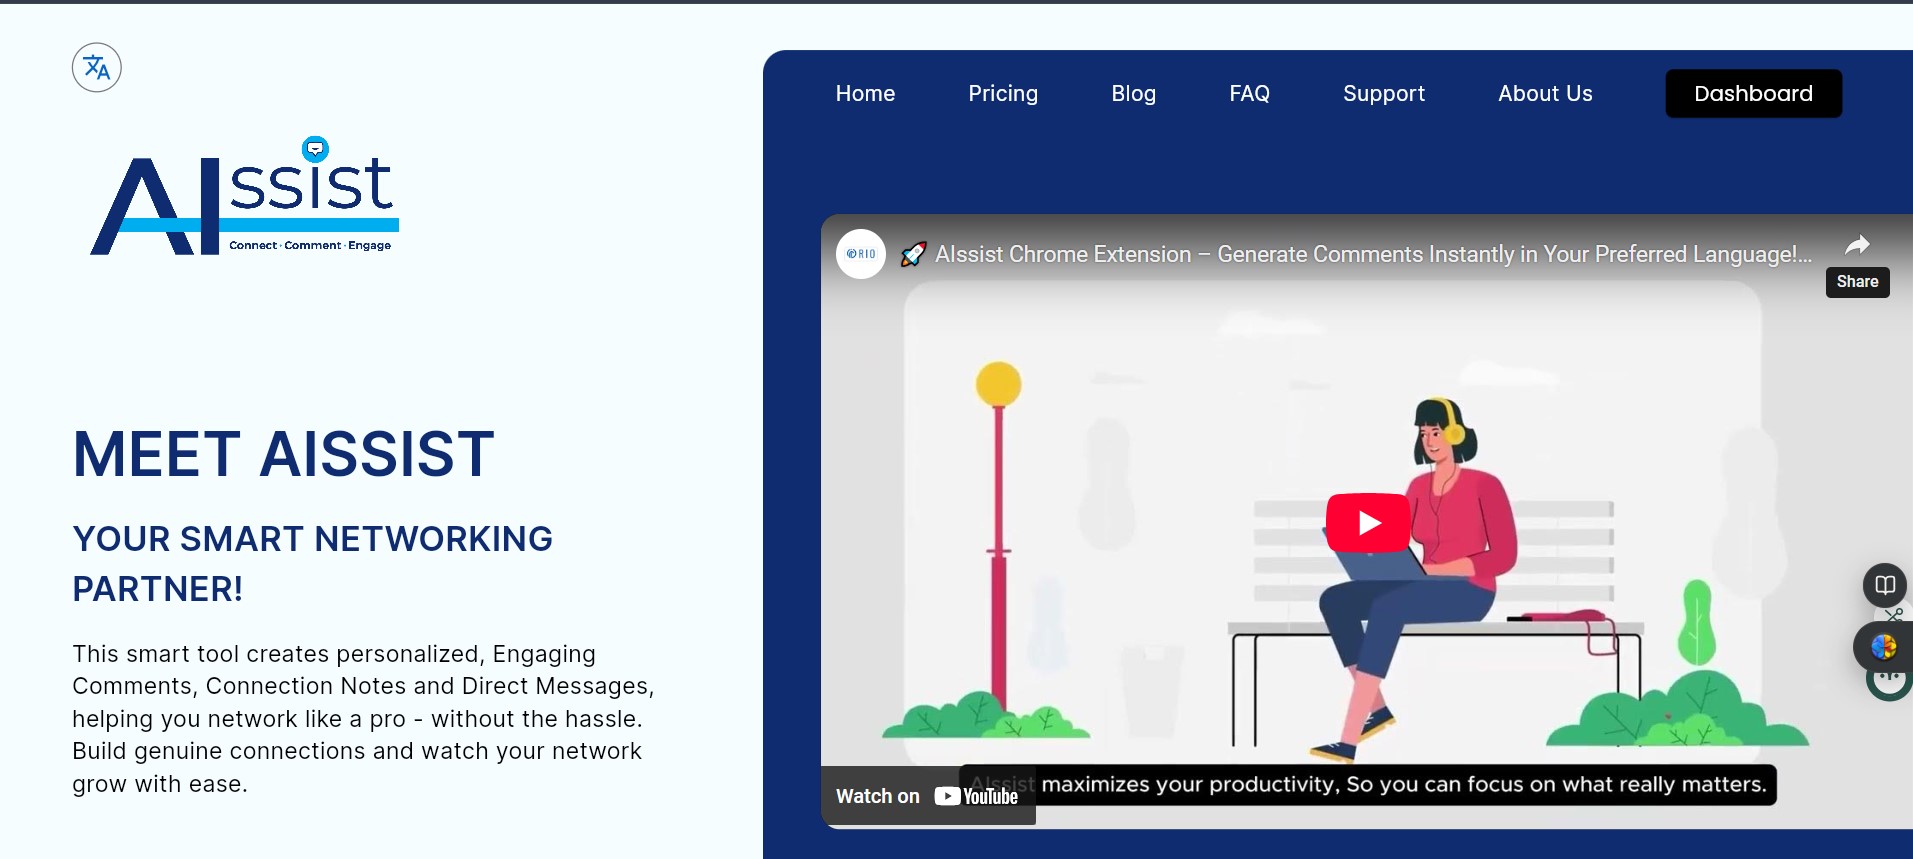Screen dimensions: 1913x859
Task: Open the FAQ page
Action: [1249, 93]
